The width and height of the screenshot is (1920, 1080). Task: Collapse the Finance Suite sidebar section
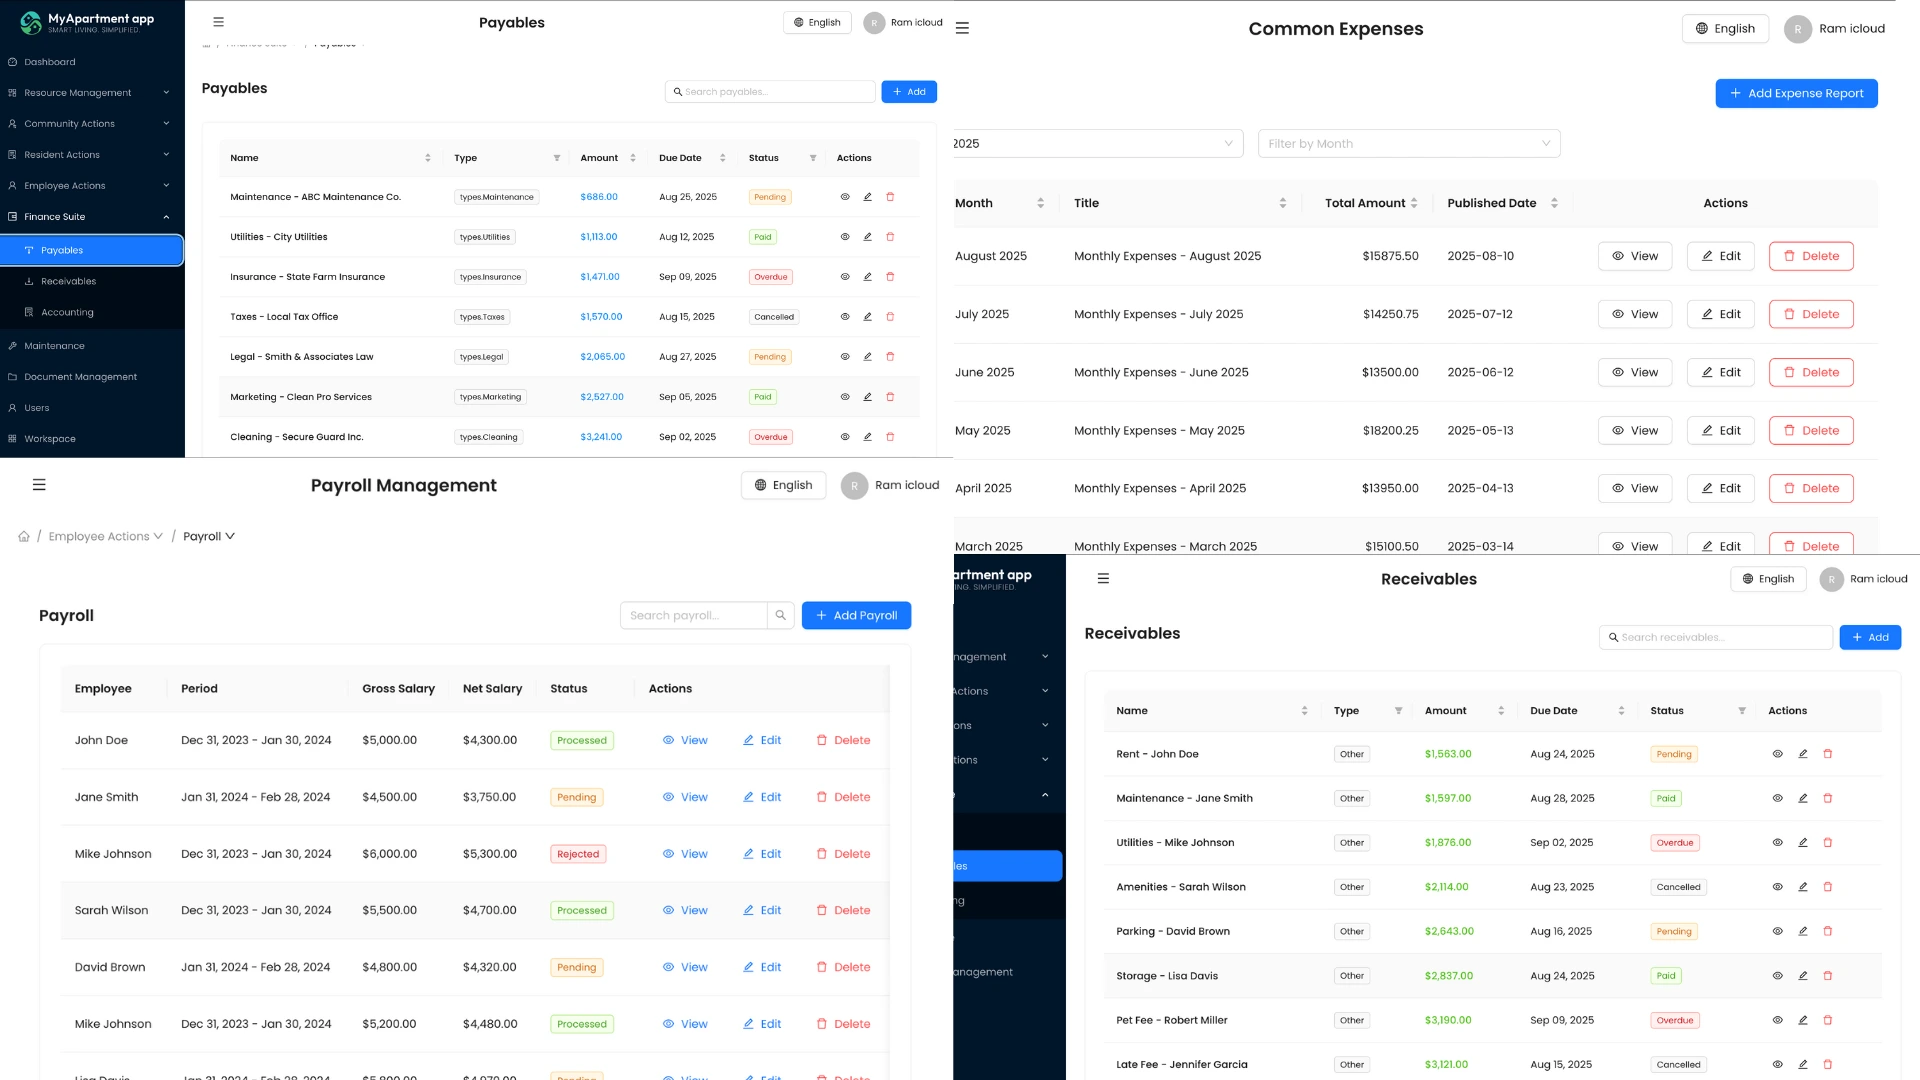click(x=92, y=217)
